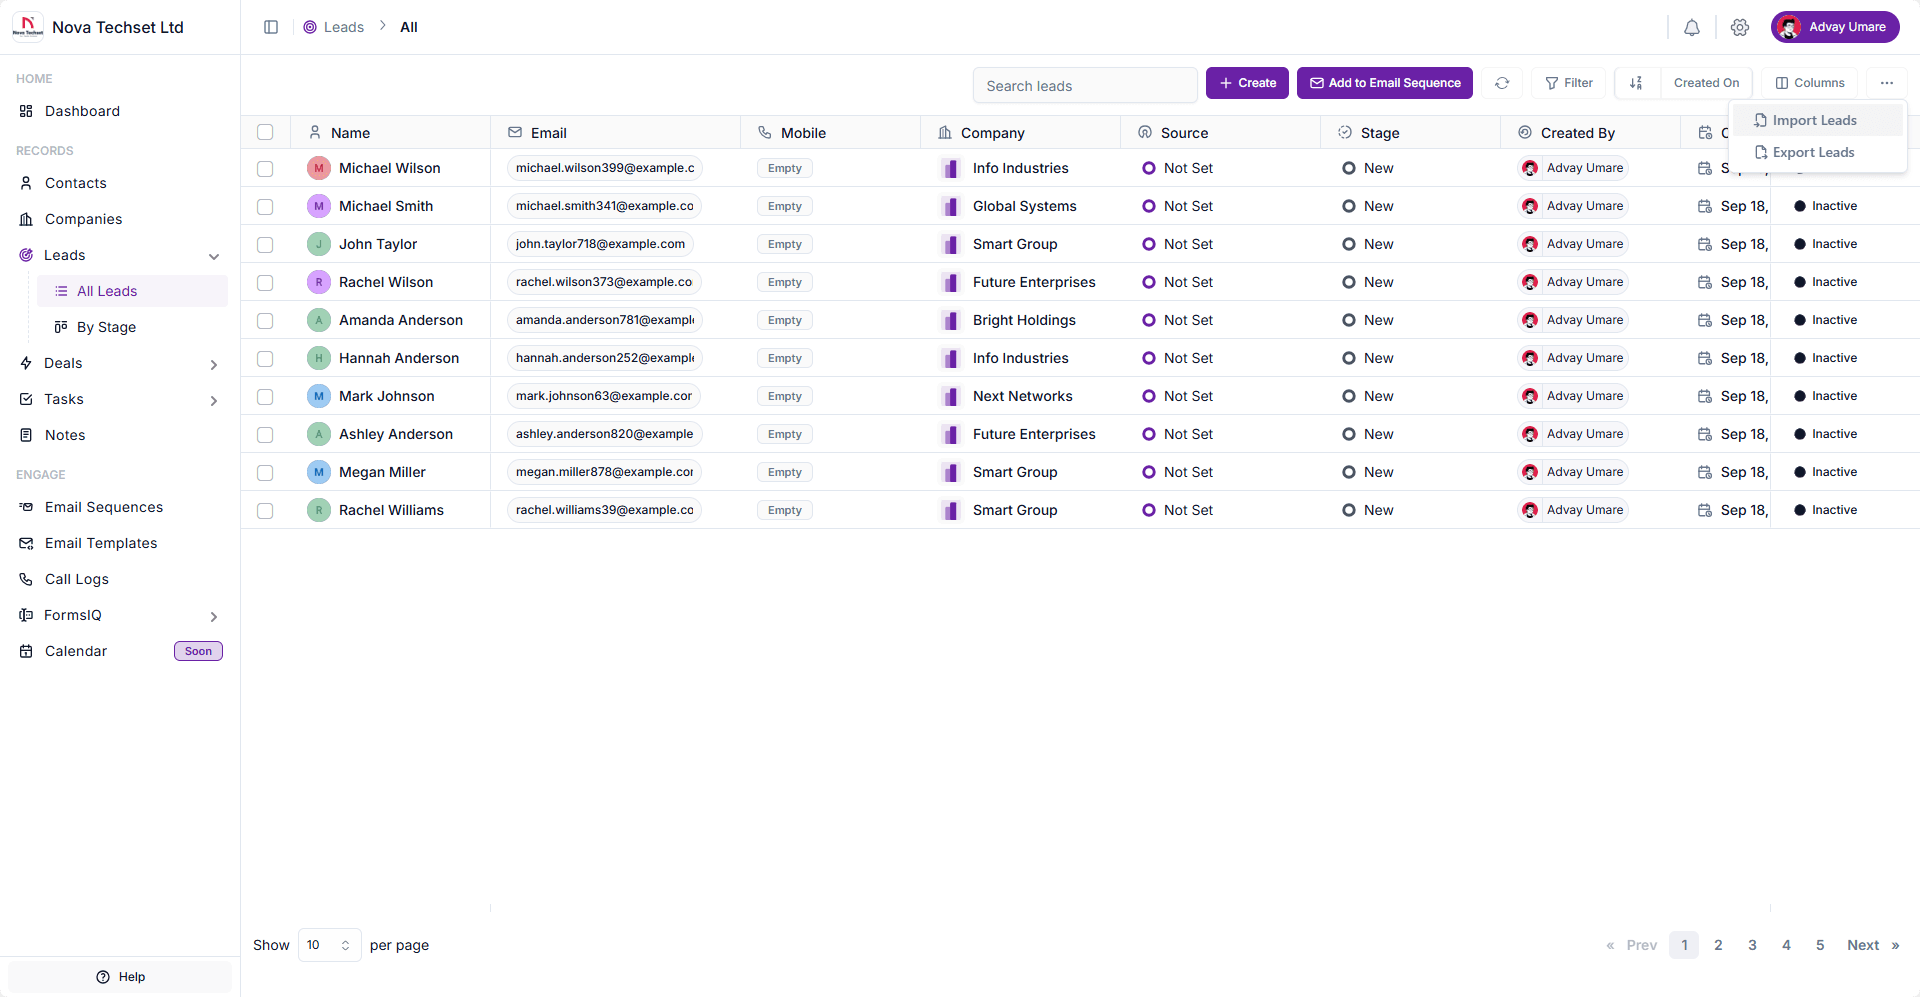
Task: Open the settings gear icon
Action: (x=1740, y=28)
